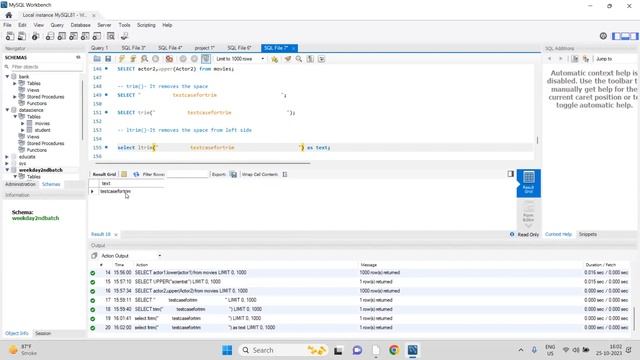Screen dimensions: 640x360
Task: Open SQL script file from main toolbar
Action: pyautogui.click(x=22, y=36)
